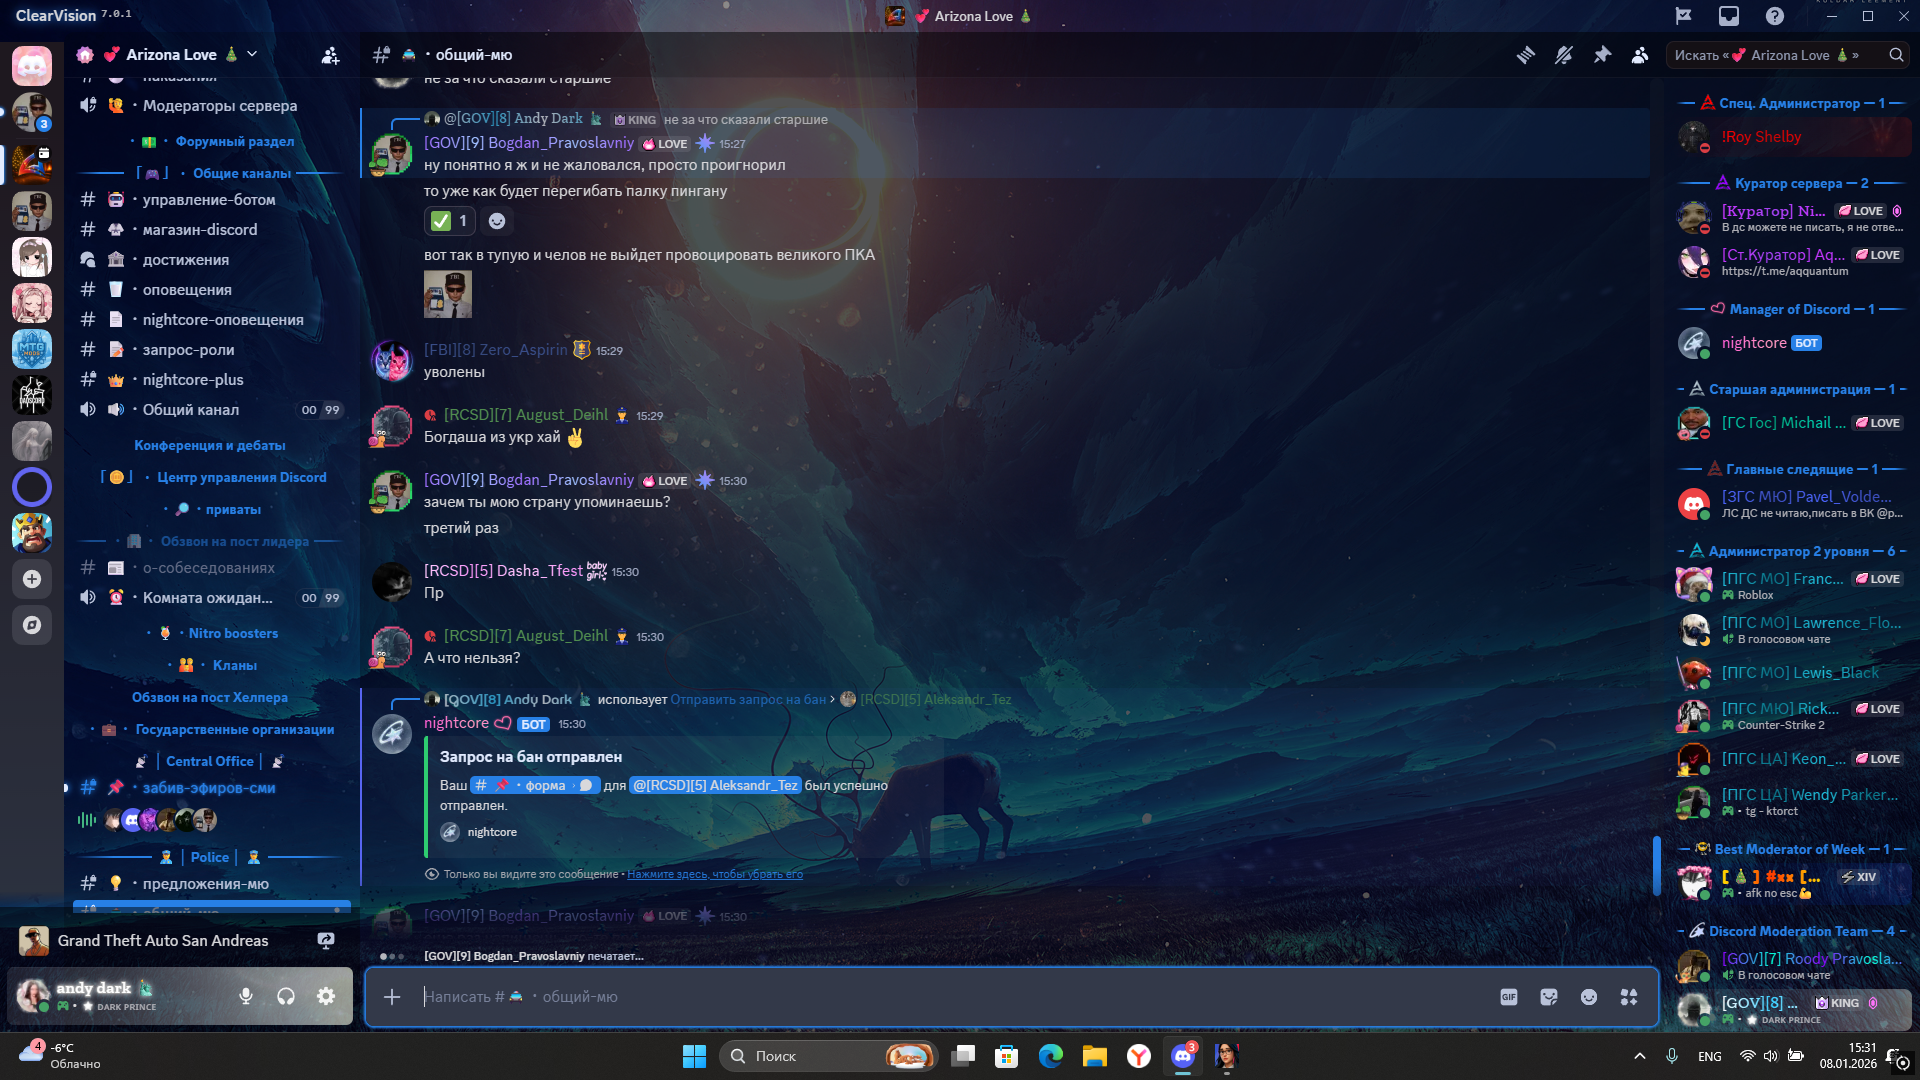This screenshot has height=1080, width=1920.
Task: Click the Написать message input field
Action: [900, 997]
